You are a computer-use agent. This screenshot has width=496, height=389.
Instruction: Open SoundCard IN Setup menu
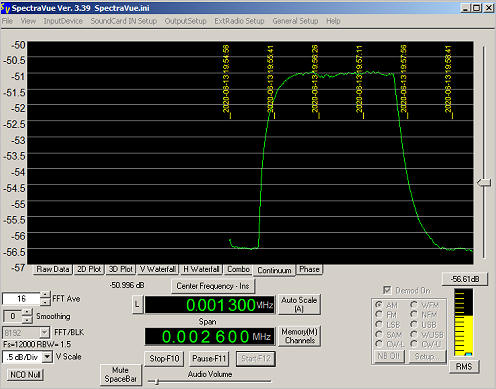(x=124, y=21)
